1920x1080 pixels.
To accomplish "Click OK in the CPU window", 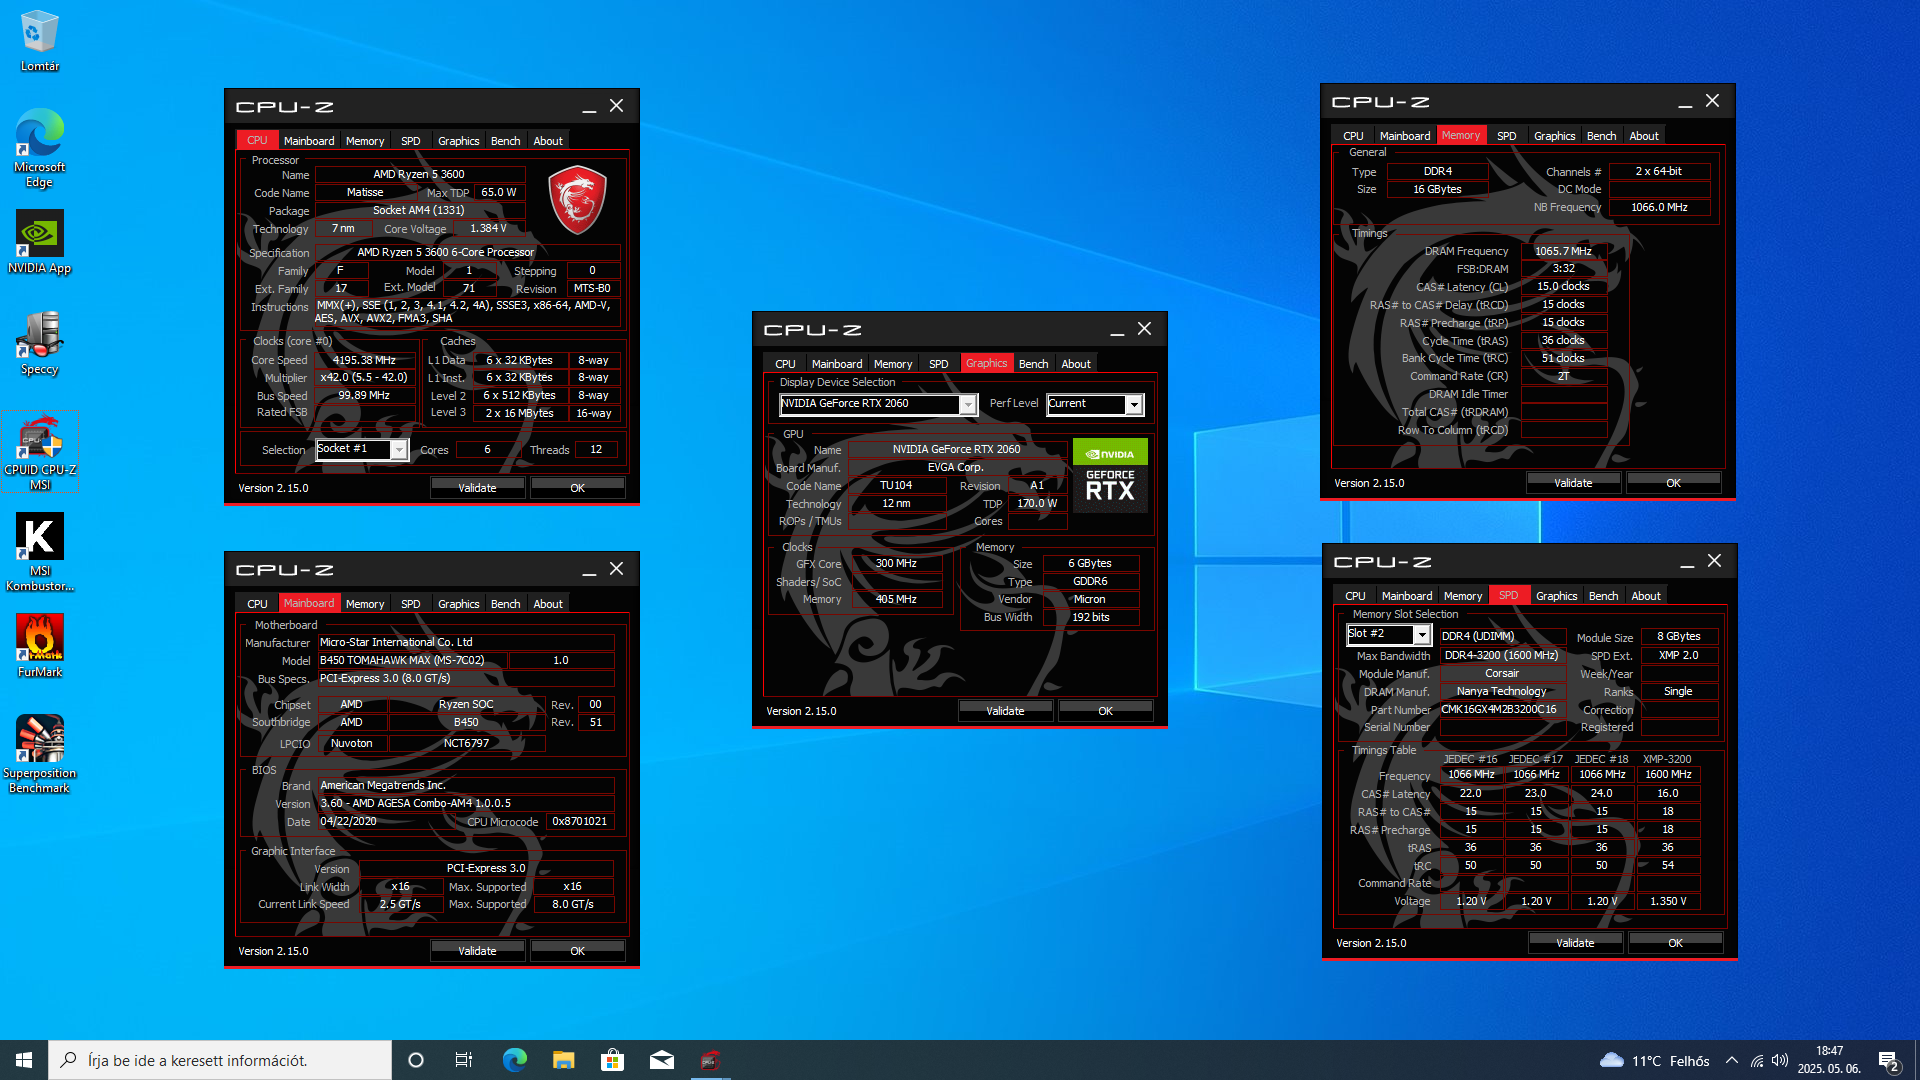I will pyautogui.click(x=577, y=488).
